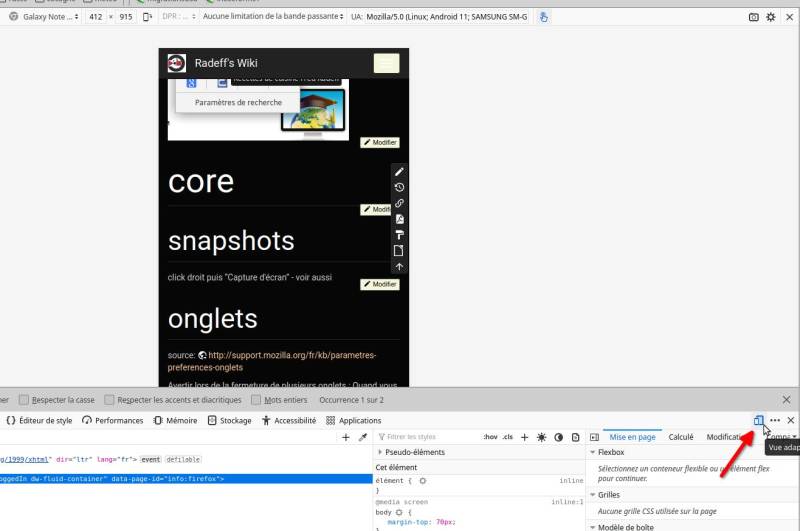Viewport: 800px width, 531px height.
Task: Toggle touch simulation icon
Action: point(544,17)
